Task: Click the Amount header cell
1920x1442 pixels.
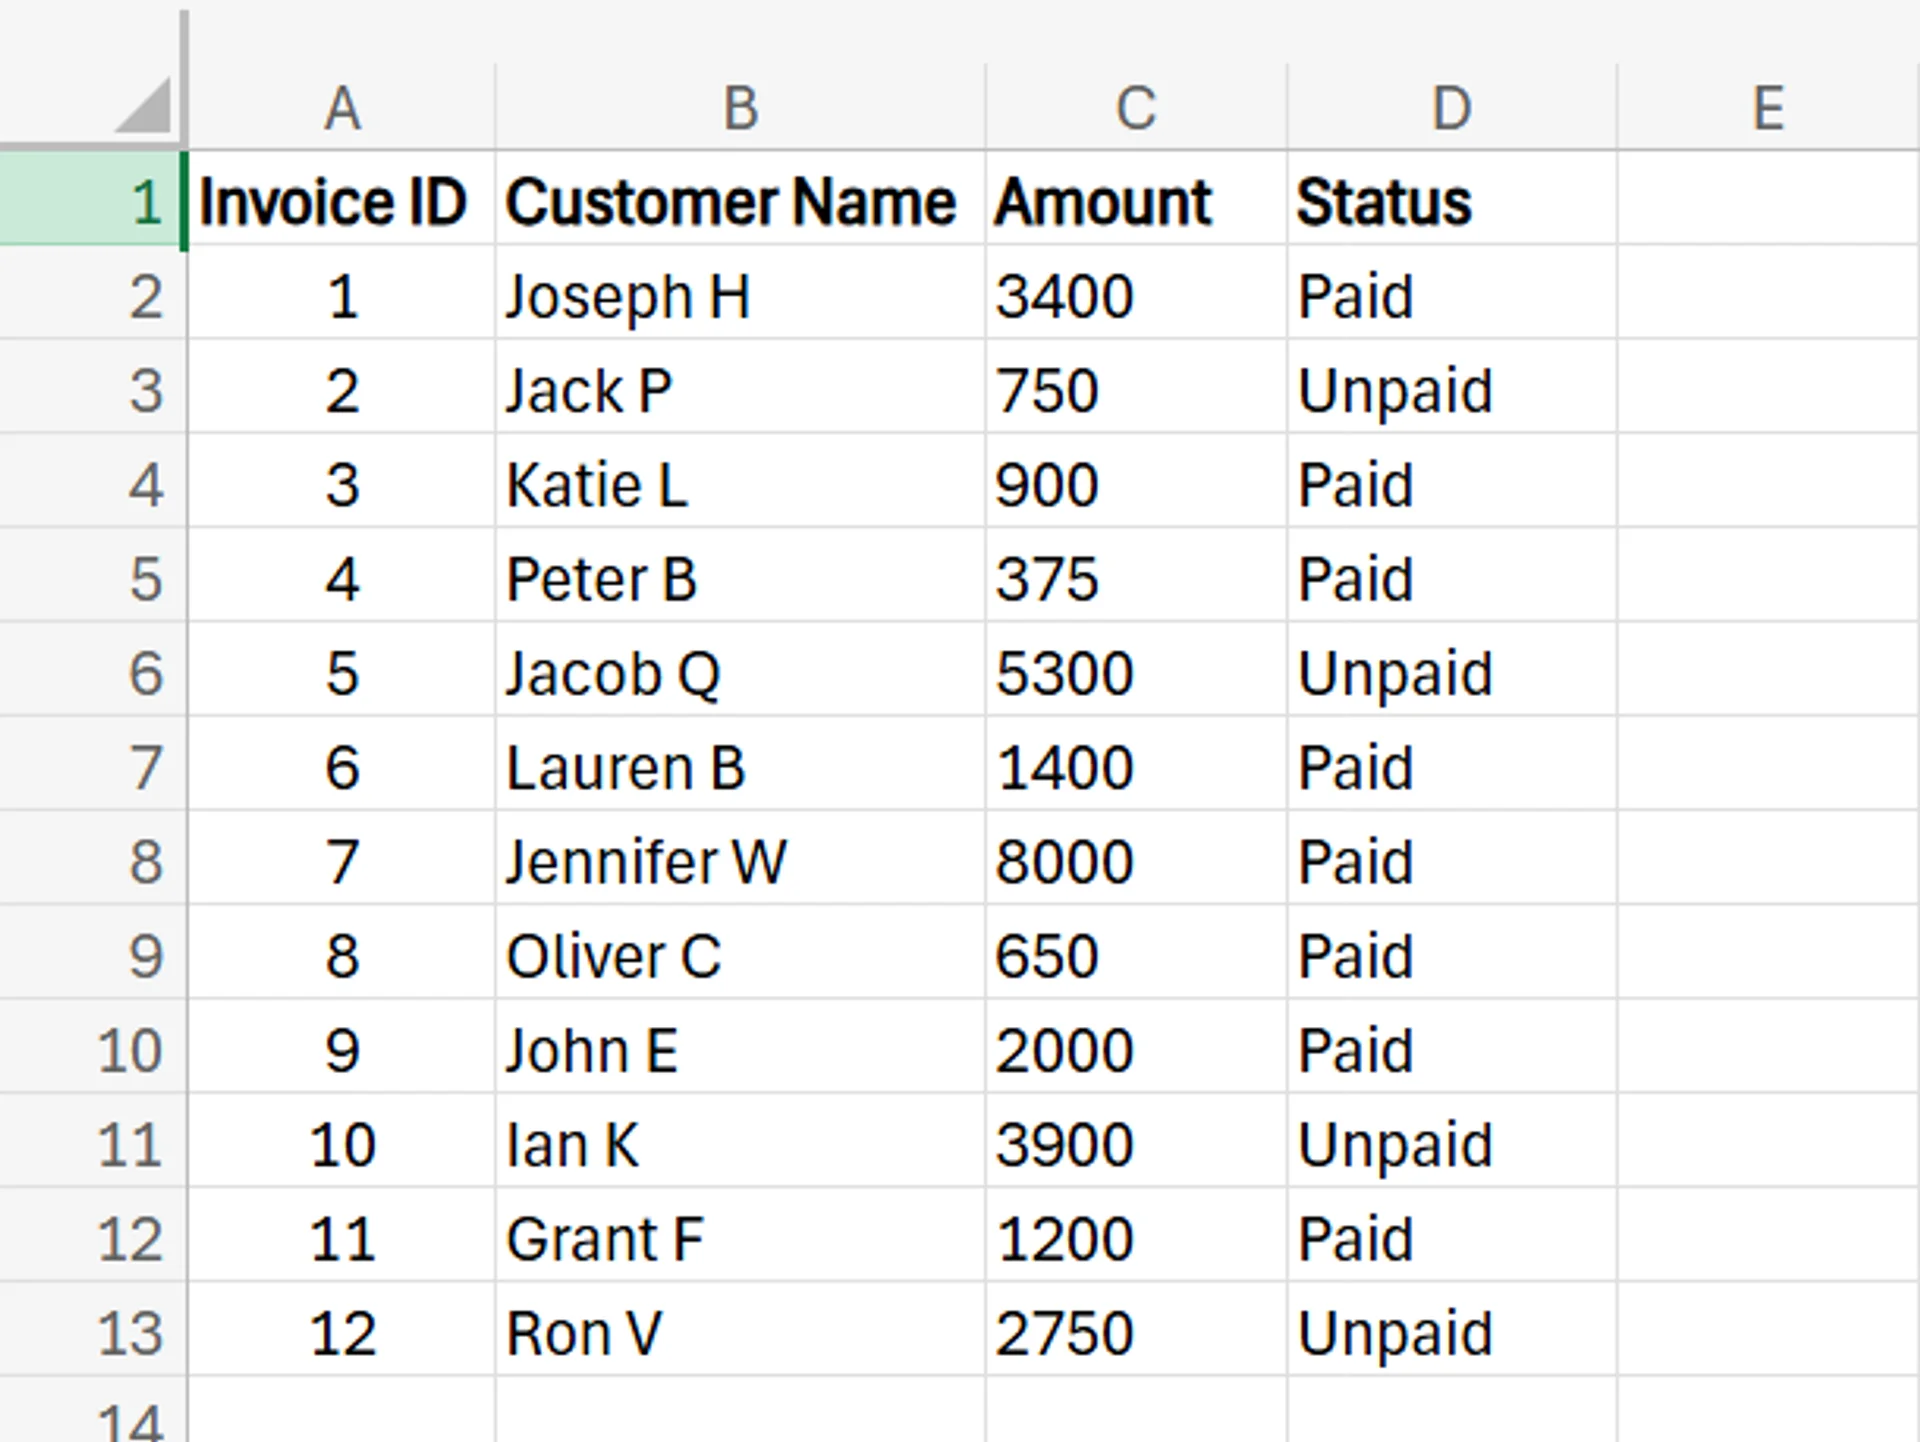Action: pos(1133,200)
